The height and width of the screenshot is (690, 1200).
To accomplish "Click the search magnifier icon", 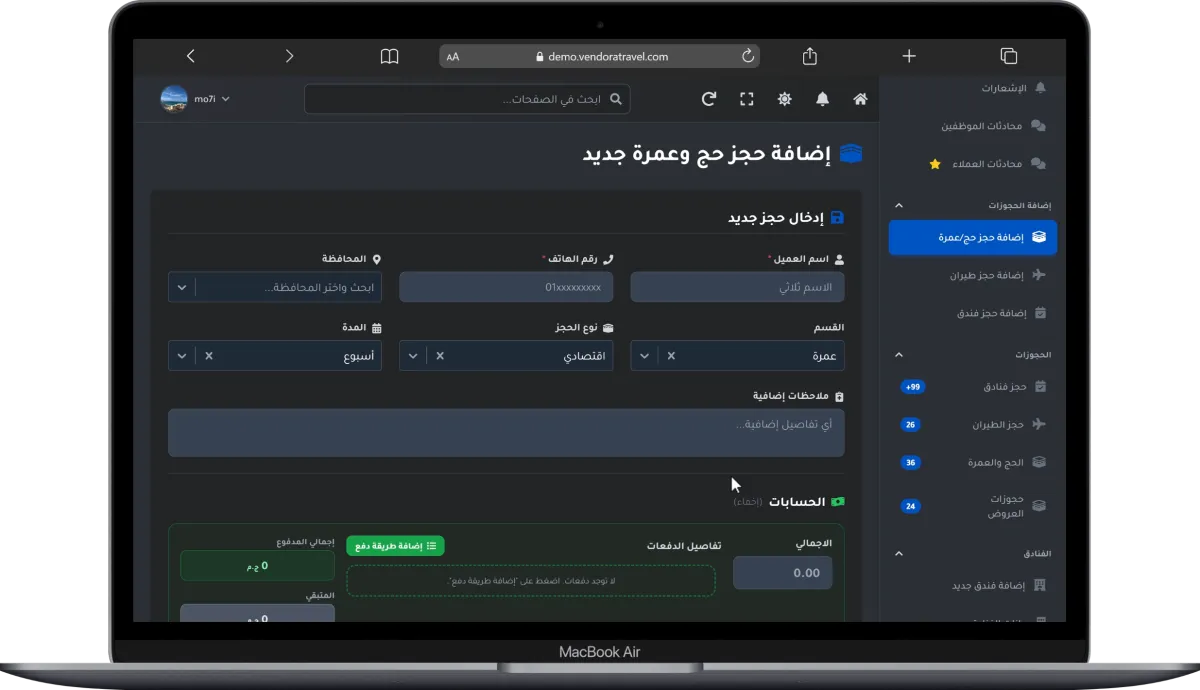I will tap(616, 99).
